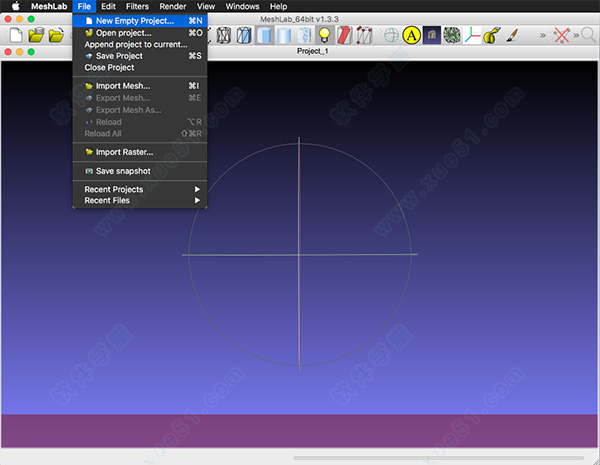
Task: Activate the yellow Align tool
Action: [x=411, y=35]
